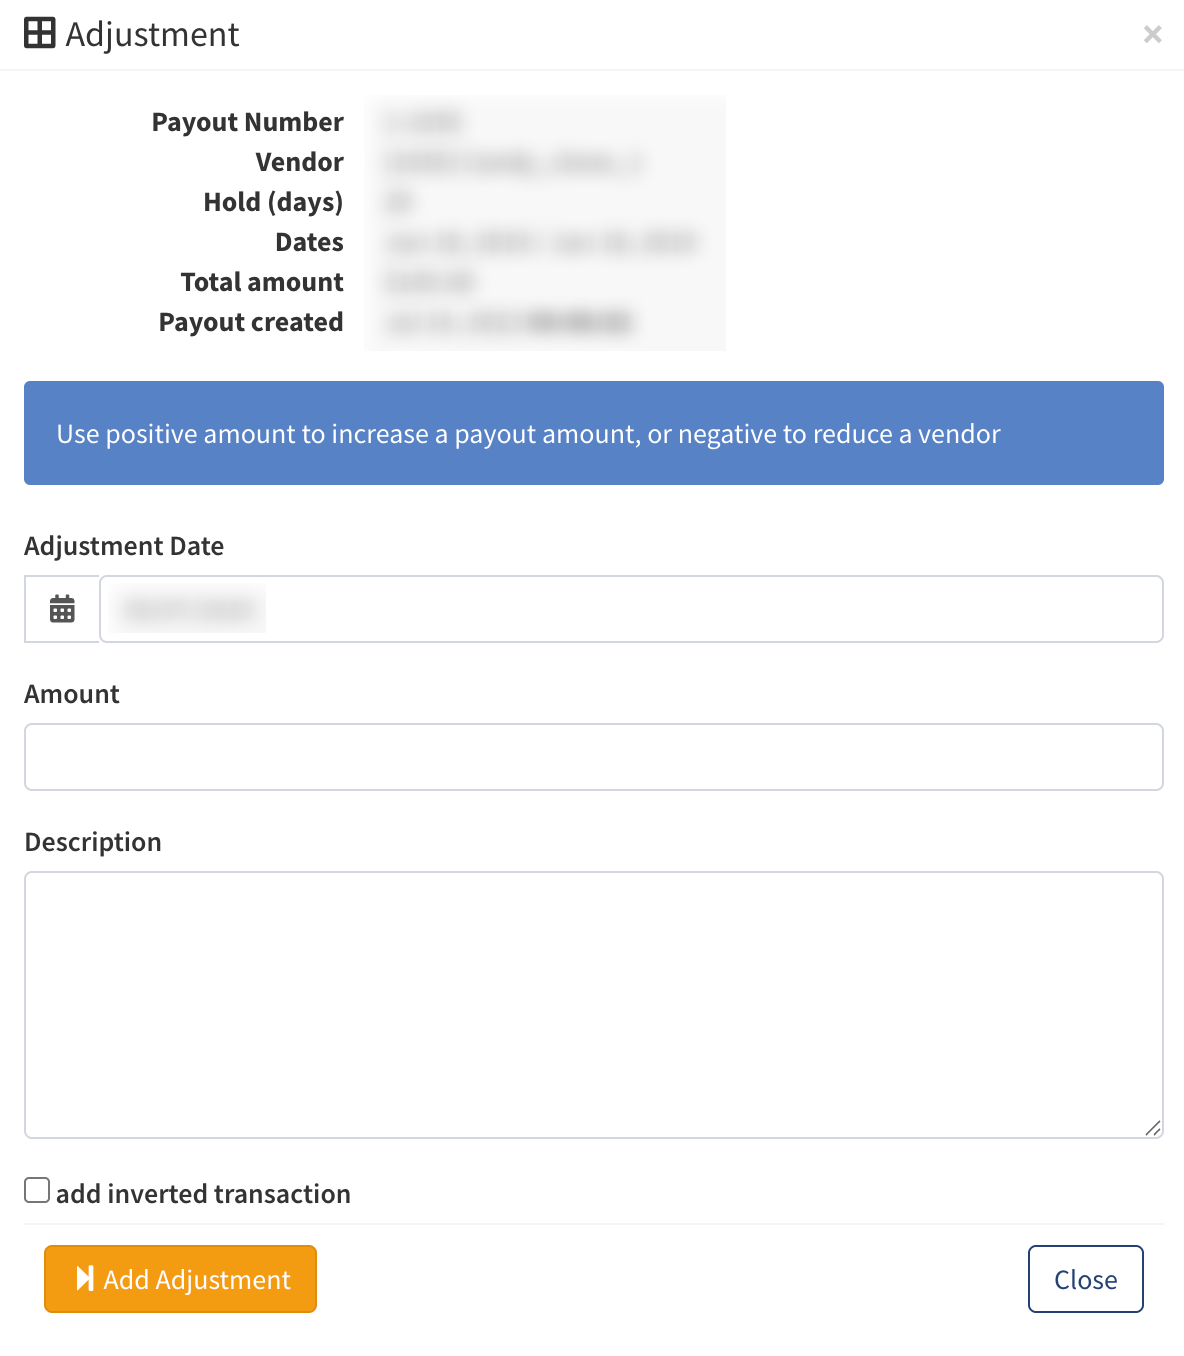Enable the add inverted transaction checkbox
The height and width of the screenshot is (1356, 1184).
pyautogui.click(x=37, y=1190)
